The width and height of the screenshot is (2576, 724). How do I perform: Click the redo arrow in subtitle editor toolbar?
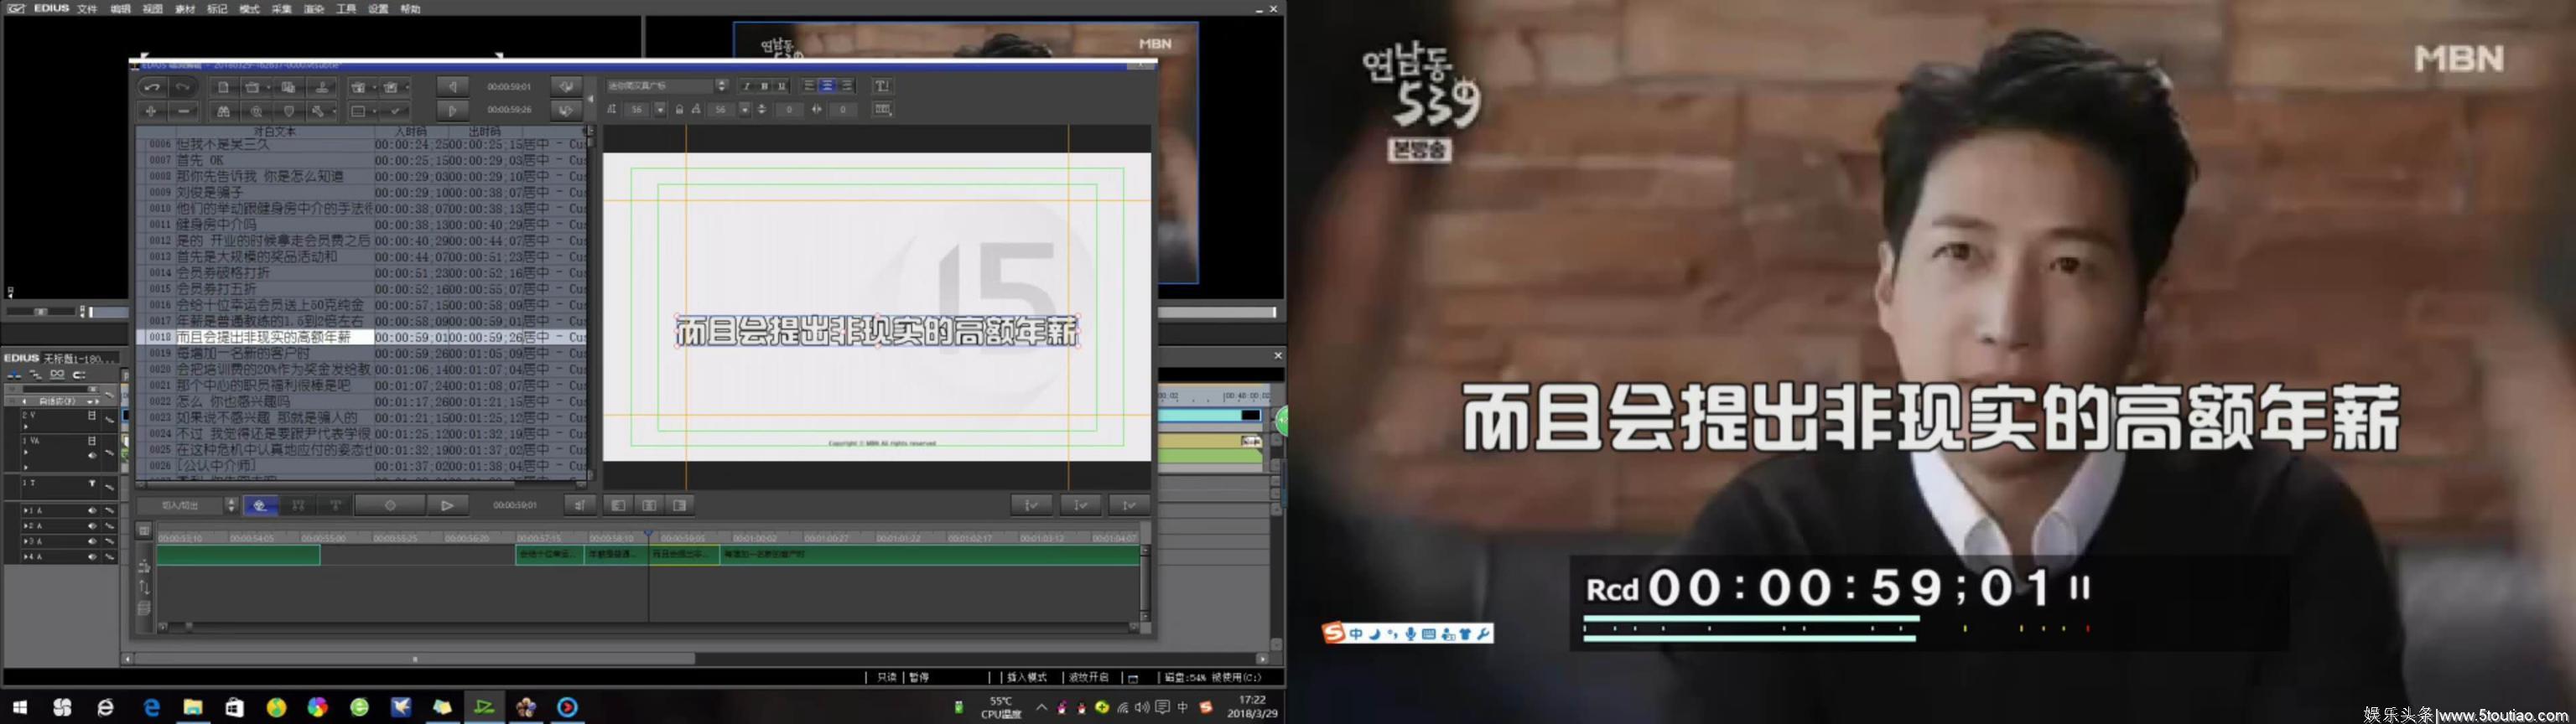tap(182, 87)
